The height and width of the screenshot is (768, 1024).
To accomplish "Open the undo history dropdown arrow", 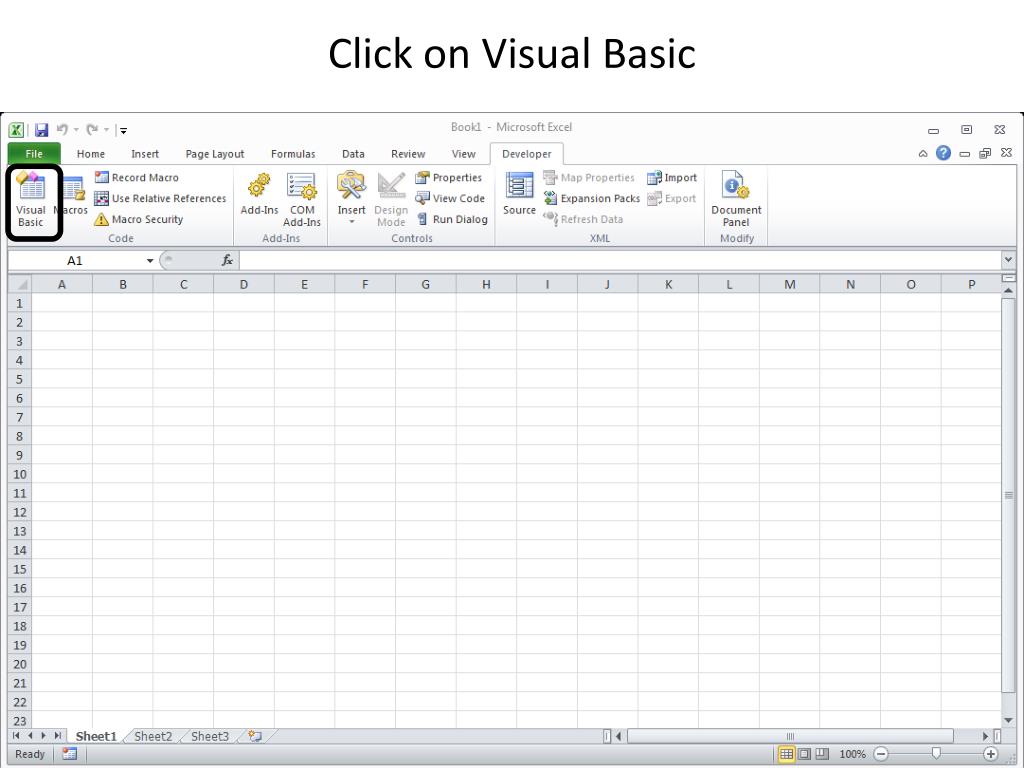I will coord(76,130).
